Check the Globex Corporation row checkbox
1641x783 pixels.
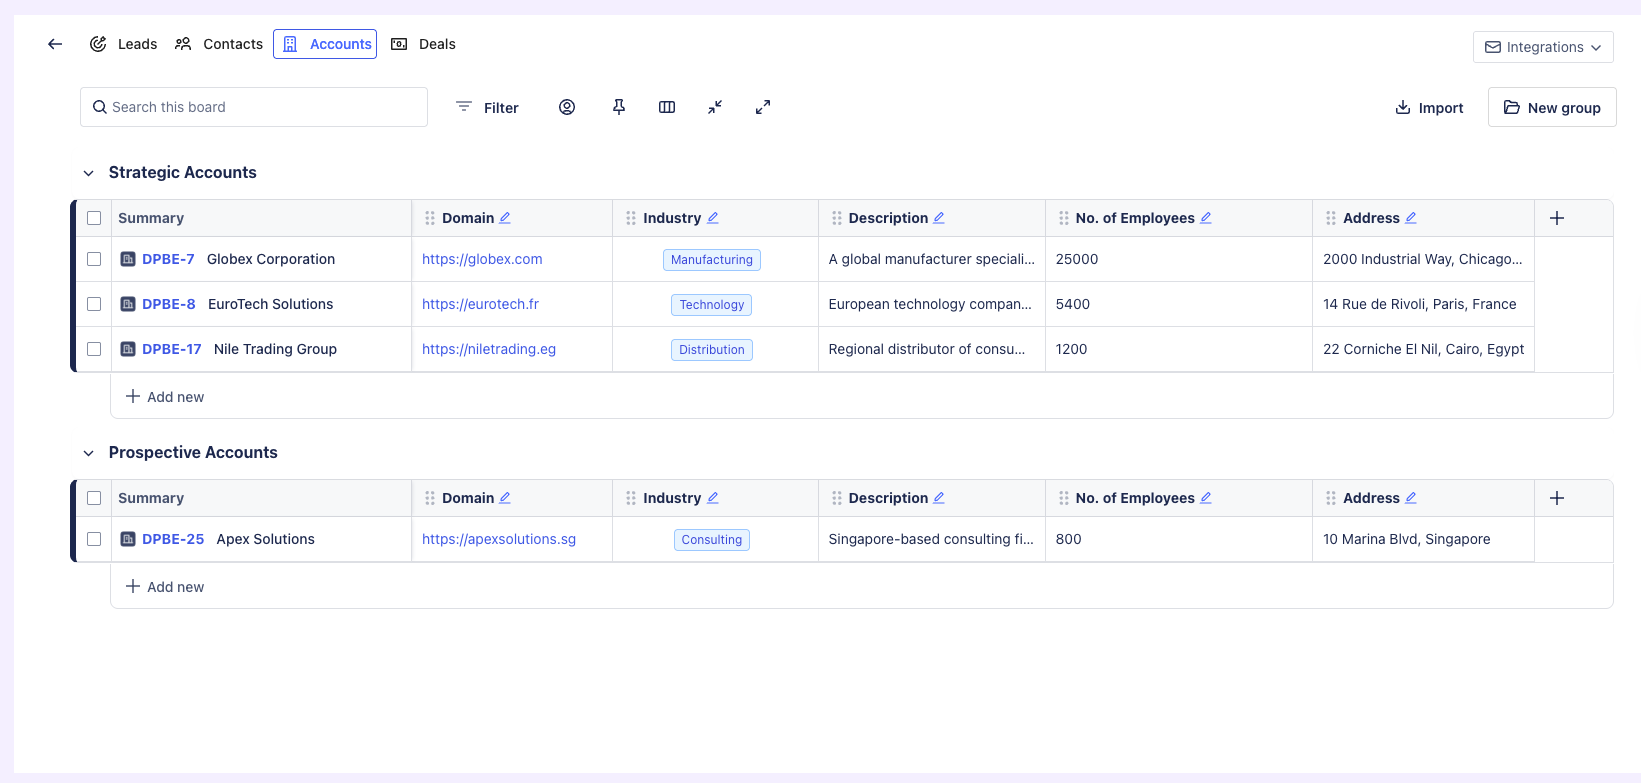tap(94, 259)
